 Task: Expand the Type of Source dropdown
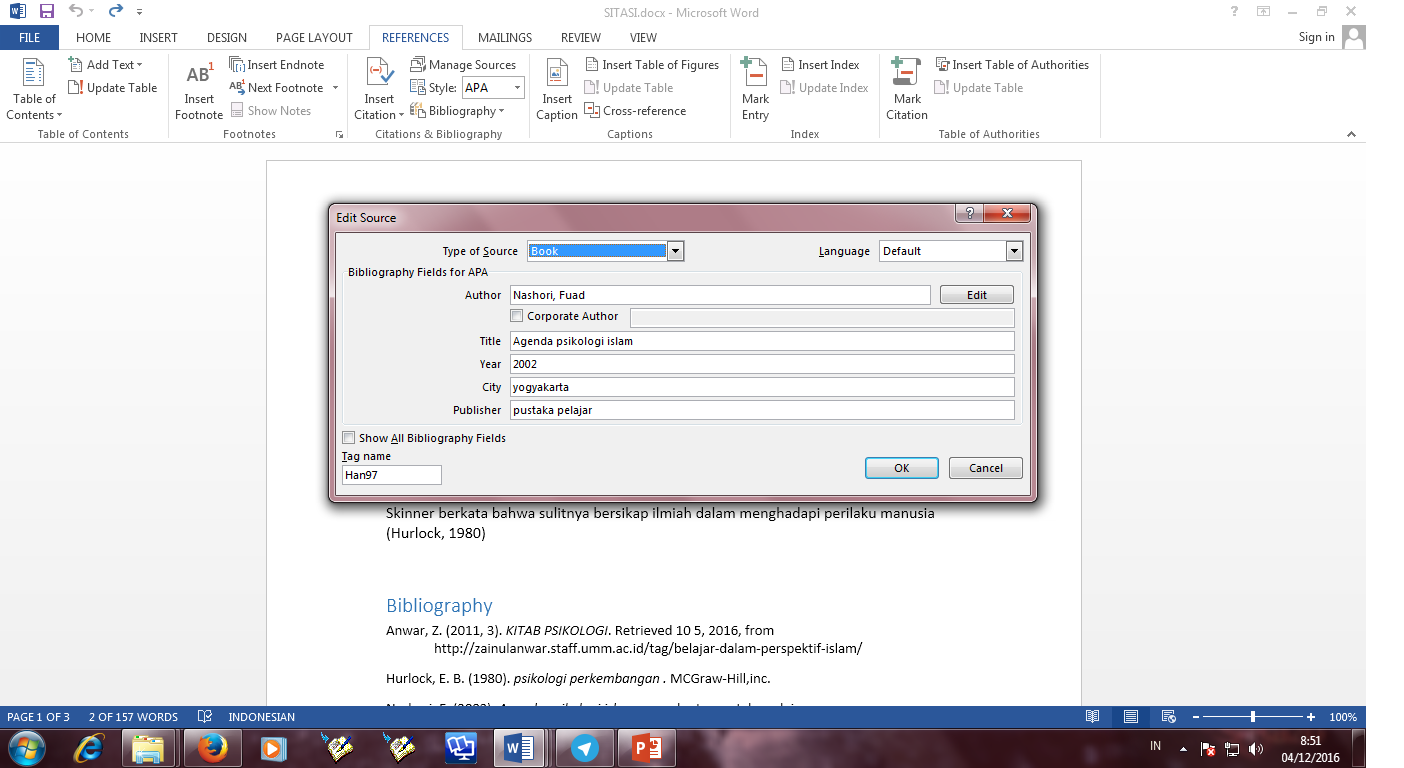675,251
